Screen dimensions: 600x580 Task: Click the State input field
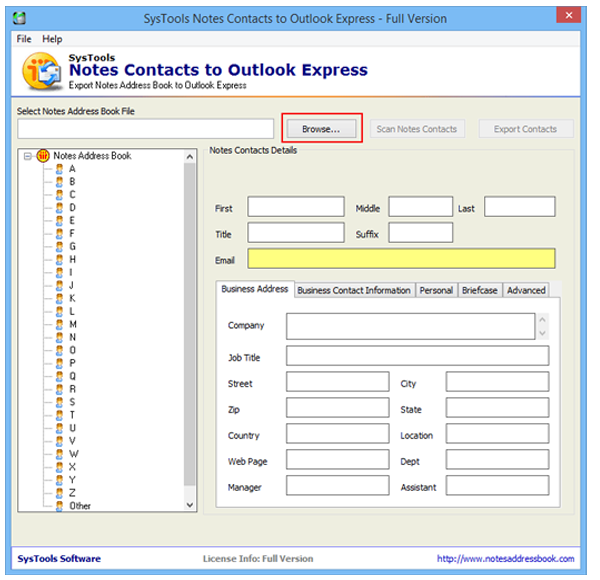coord(497,407)
